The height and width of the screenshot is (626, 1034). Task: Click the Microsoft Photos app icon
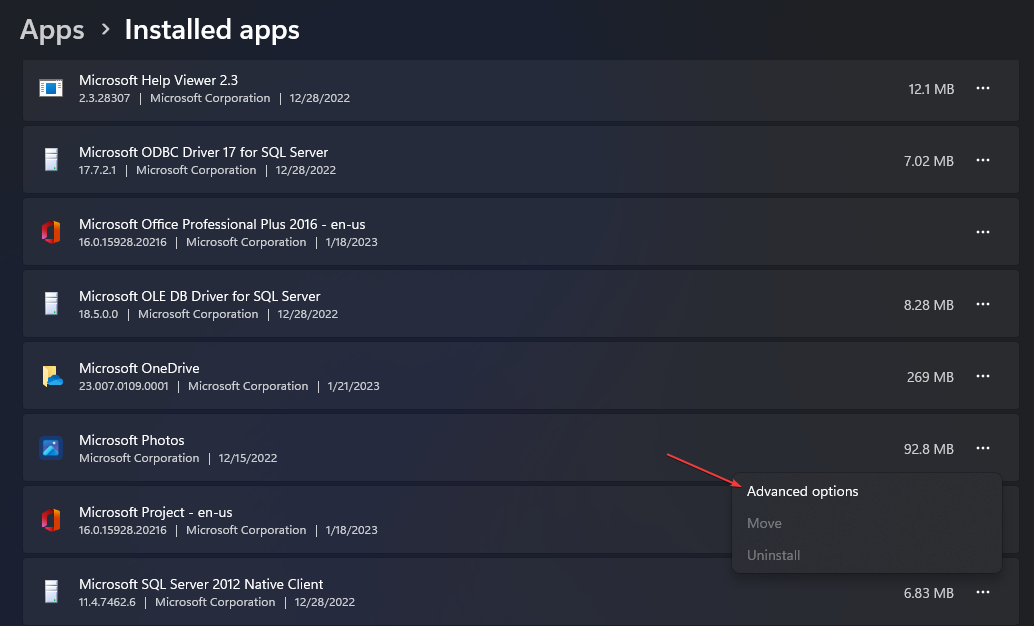[x=51, y=448]
